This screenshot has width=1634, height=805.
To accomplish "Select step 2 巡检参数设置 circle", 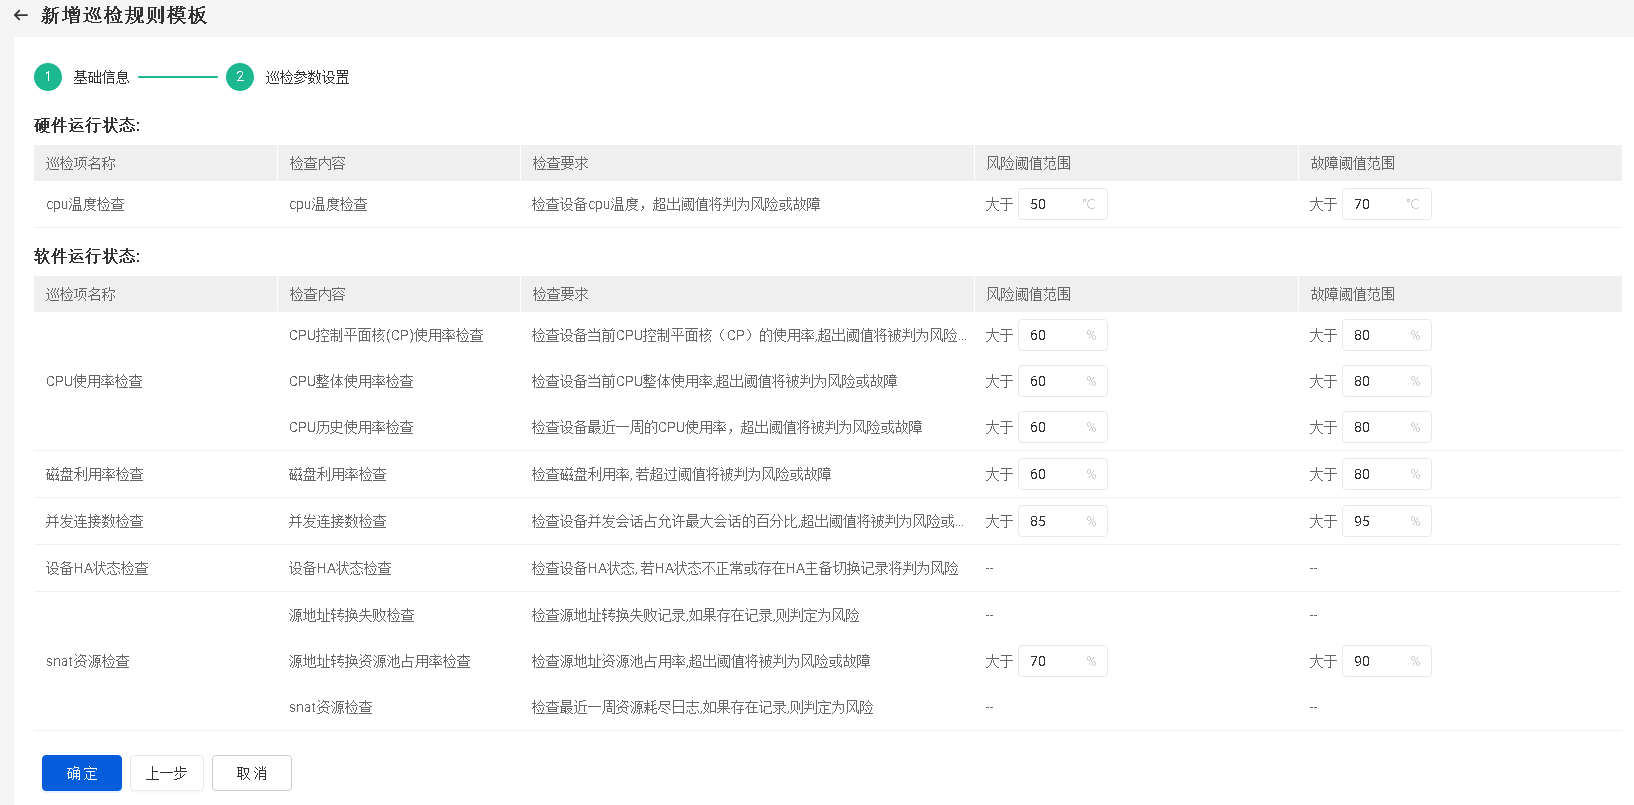I will point(240,77).
